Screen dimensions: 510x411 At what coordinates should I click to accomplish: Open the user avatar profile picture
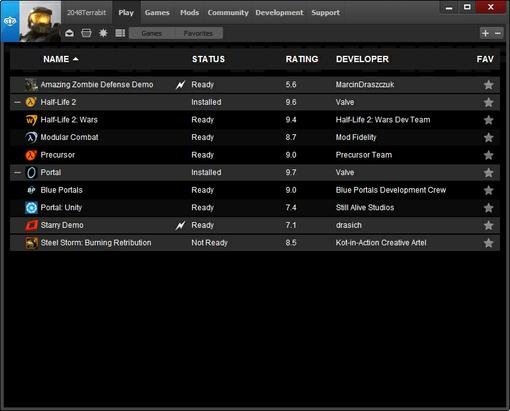click(x=40, y=21)
